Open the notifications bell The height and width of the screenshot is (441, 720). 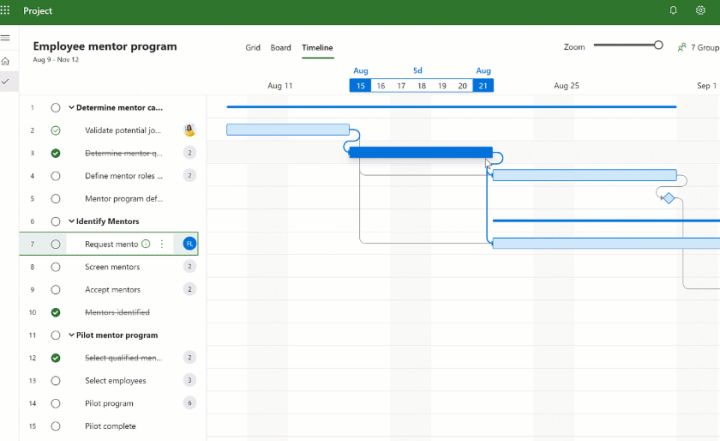pos(672,11)
